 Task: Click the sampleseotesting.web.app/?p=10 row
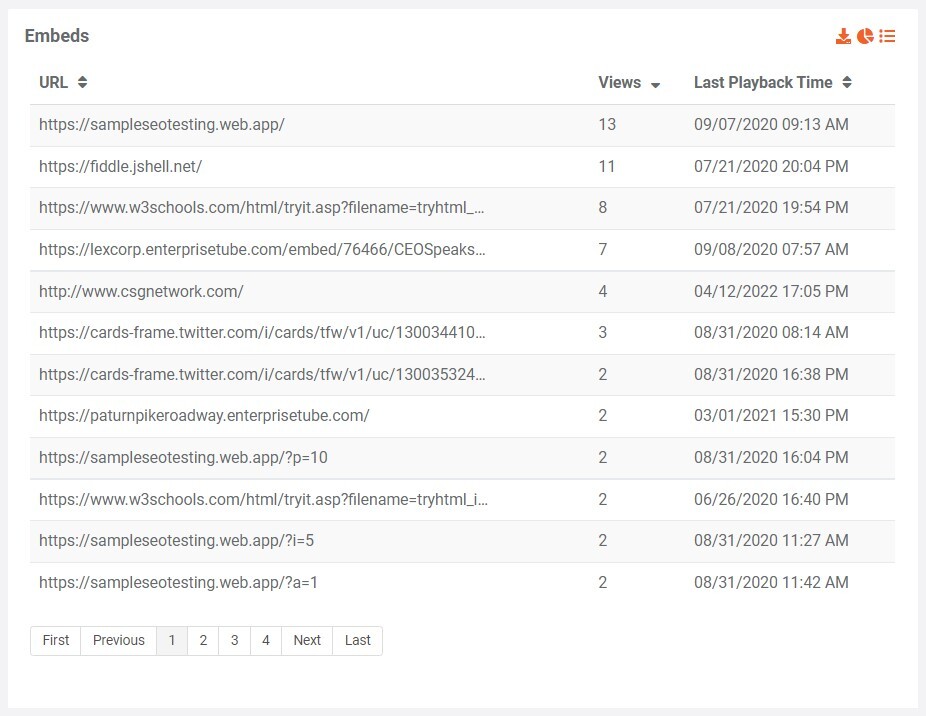(x=183, y=457)
